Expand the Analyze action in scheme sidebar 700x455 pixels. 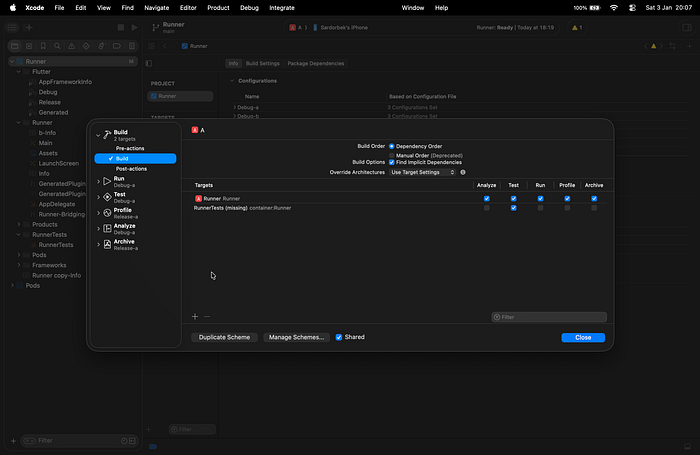click(98, 229)
